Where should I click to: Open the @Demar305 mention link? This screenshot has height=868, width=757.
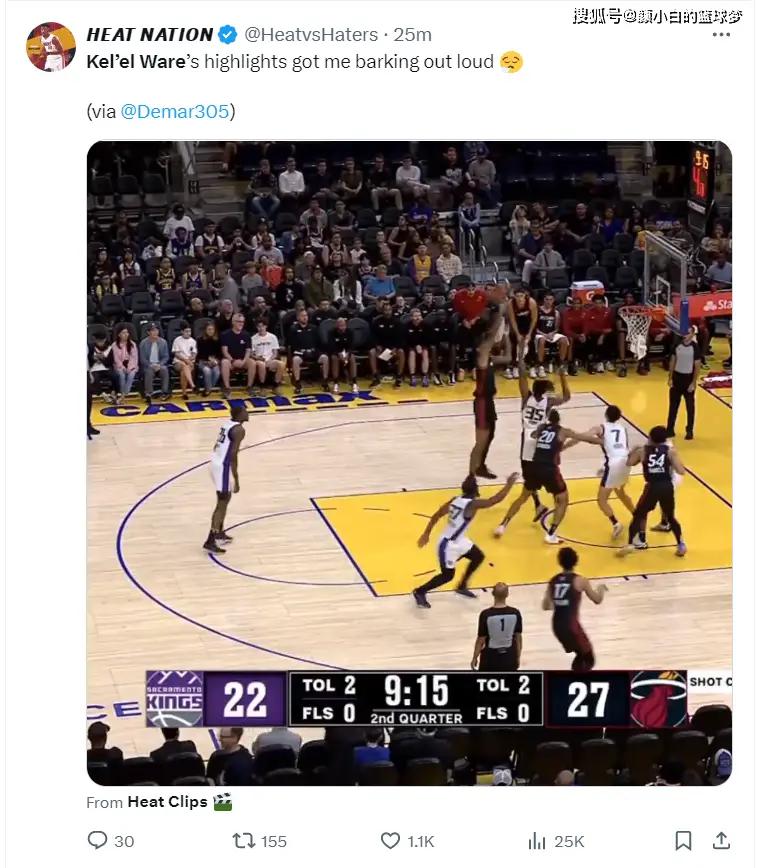pos(175,111)
